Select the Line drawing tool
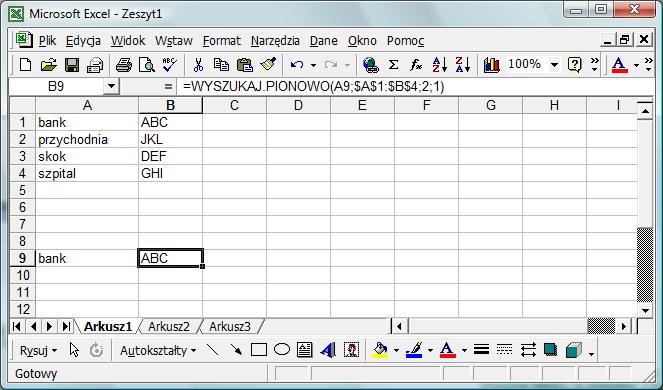Screen dimensions: 663x390 (213, 350)
